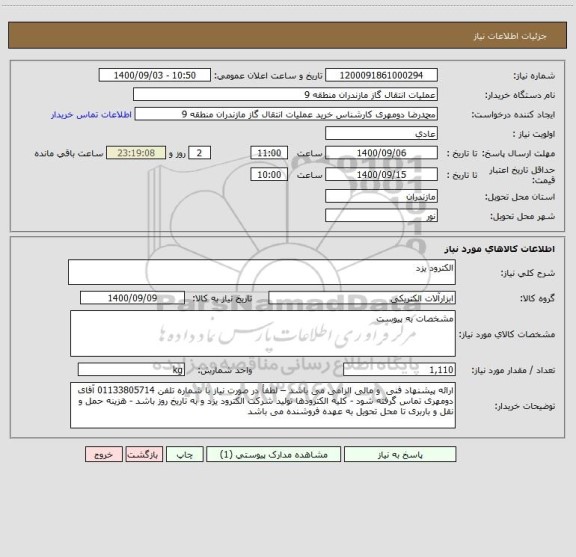This screenshot has width=576, height=557.
Task: Click گروه کالا field ابزارآلات الکتریکی
Action: (362, 298)
